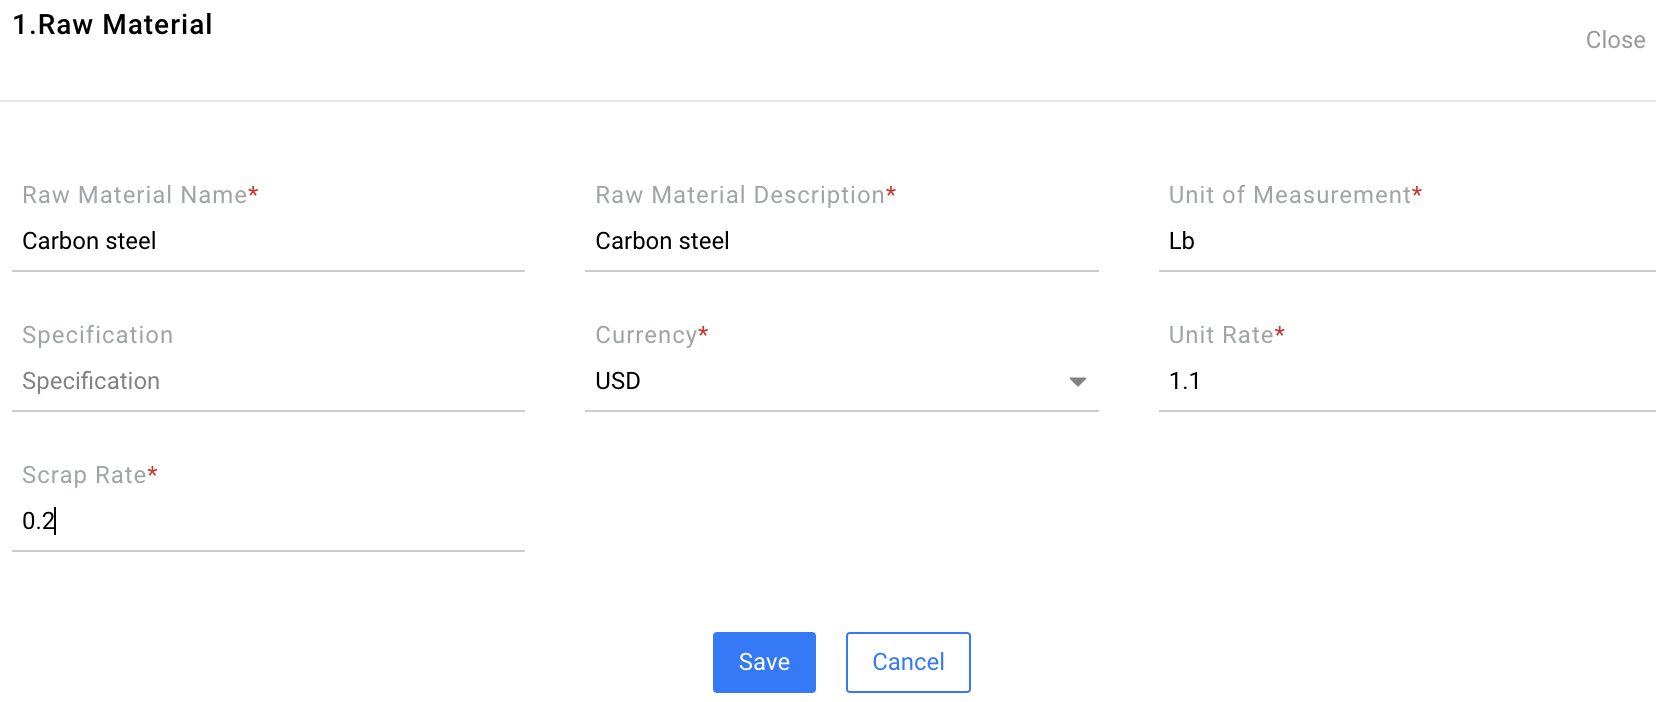Click the Unit Rate label
Viewport: 1656px width, 702px height.
pyautogui.click(x=1220, y=335)
